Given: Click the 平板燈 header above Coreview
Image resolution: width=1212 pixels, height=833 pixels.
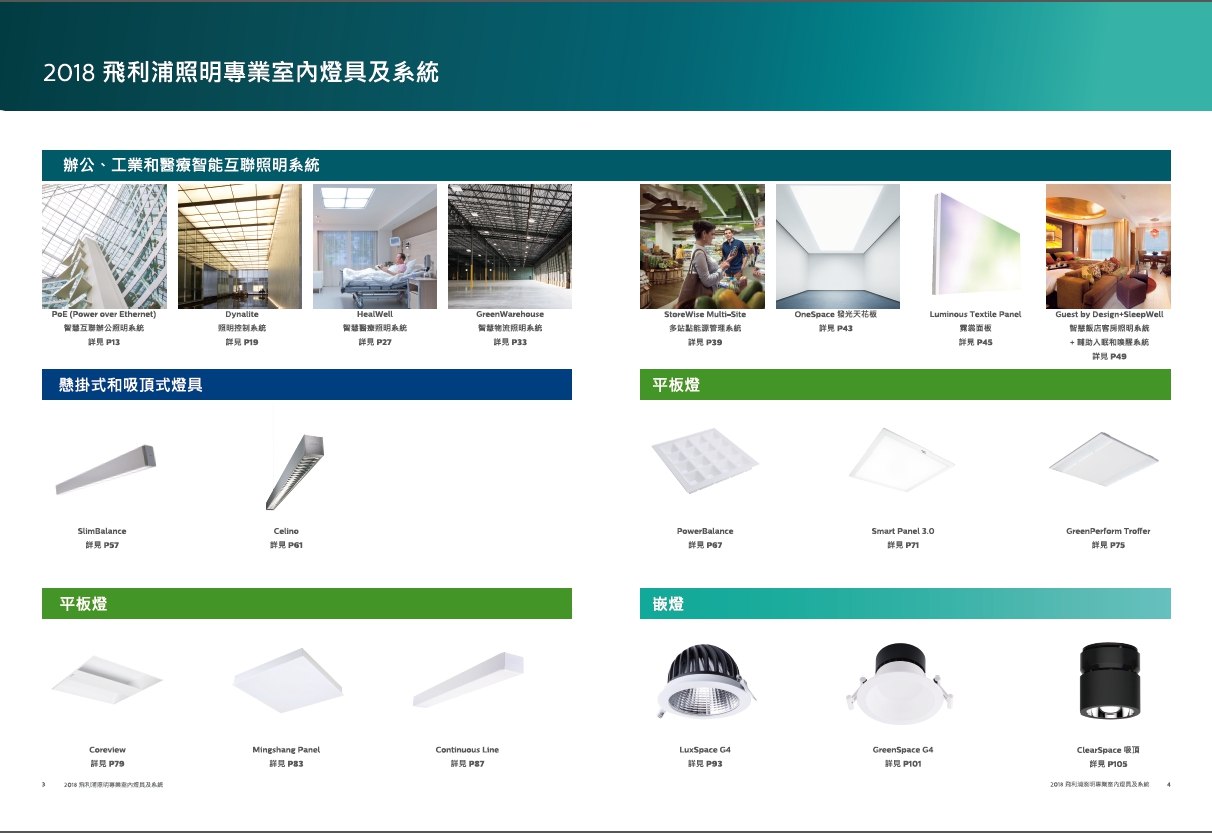Looking at the screenshot, I should click(x=307, y=603).
